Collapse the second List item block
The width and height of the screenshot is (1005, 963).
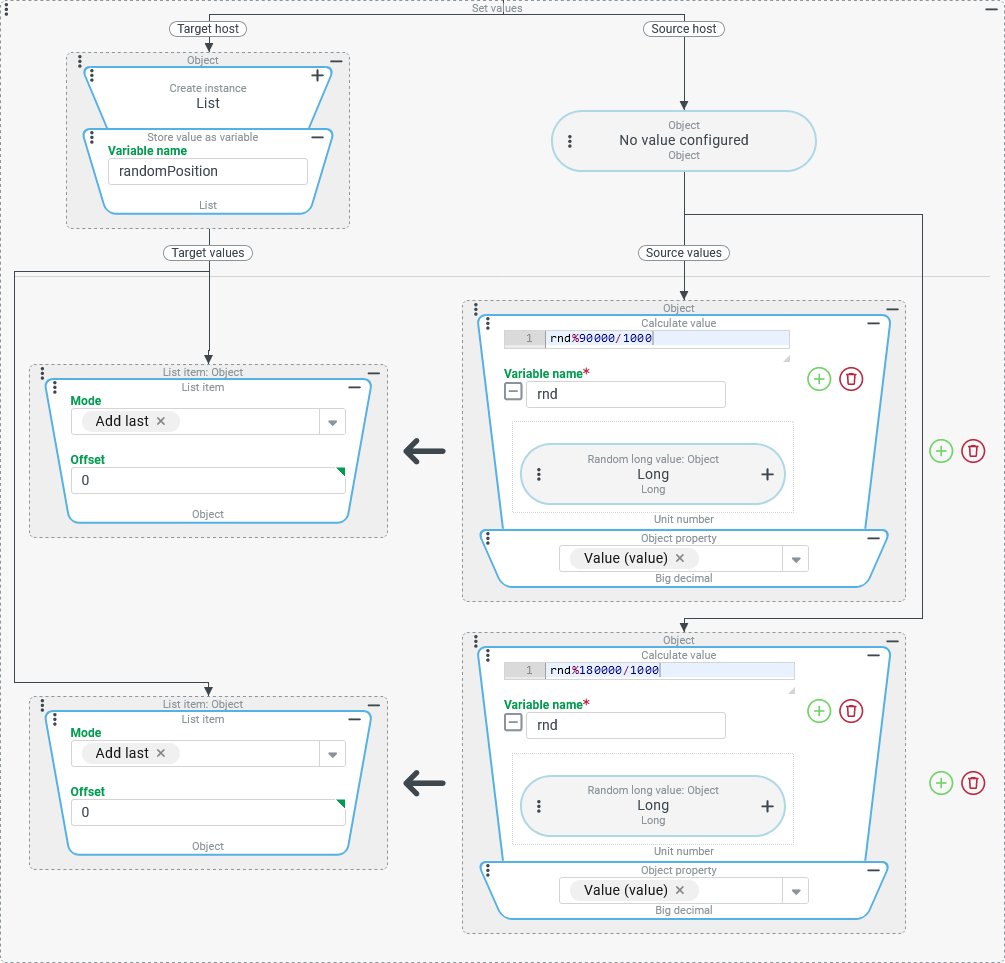354,719
